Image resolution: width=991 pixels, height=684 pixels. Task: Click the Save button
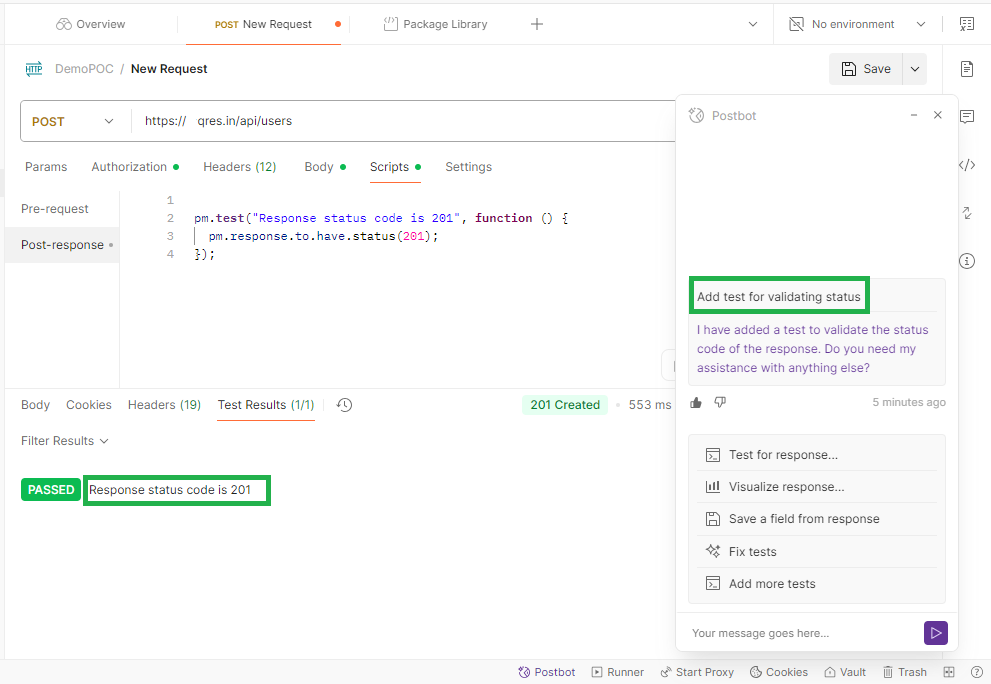click(866, 68)
